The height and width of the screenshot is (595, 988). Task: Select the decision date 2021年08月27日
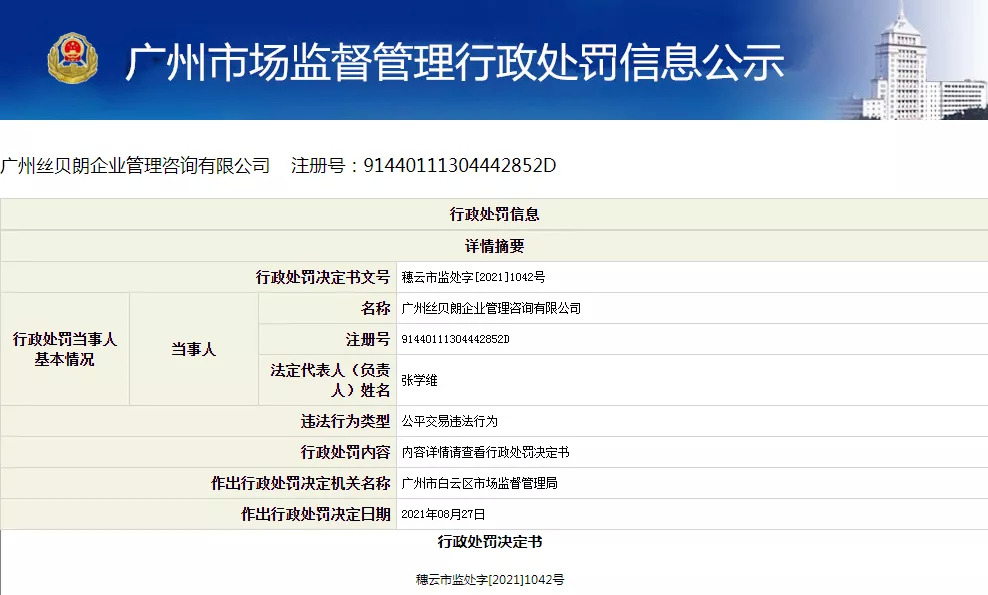tap(442, 515)
